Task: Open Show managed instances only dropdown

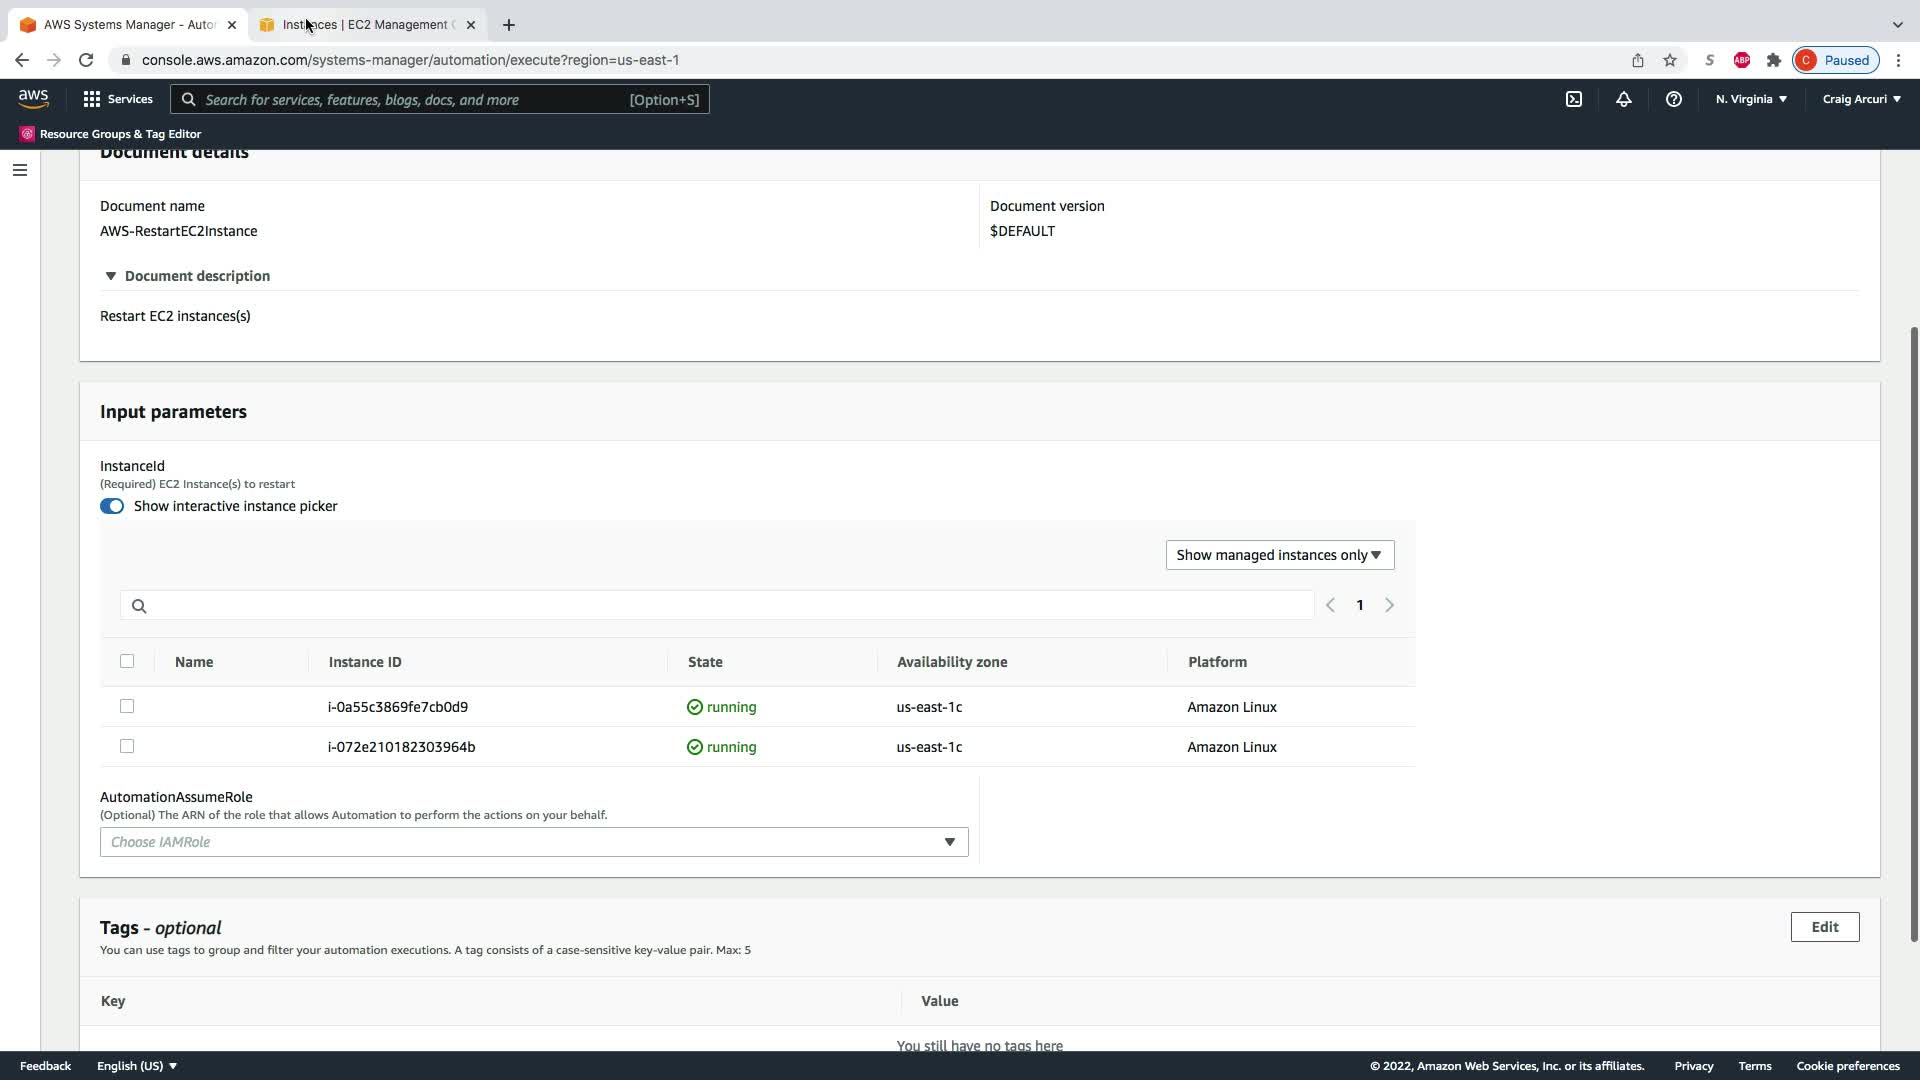Action: (x=1279, y=555)
